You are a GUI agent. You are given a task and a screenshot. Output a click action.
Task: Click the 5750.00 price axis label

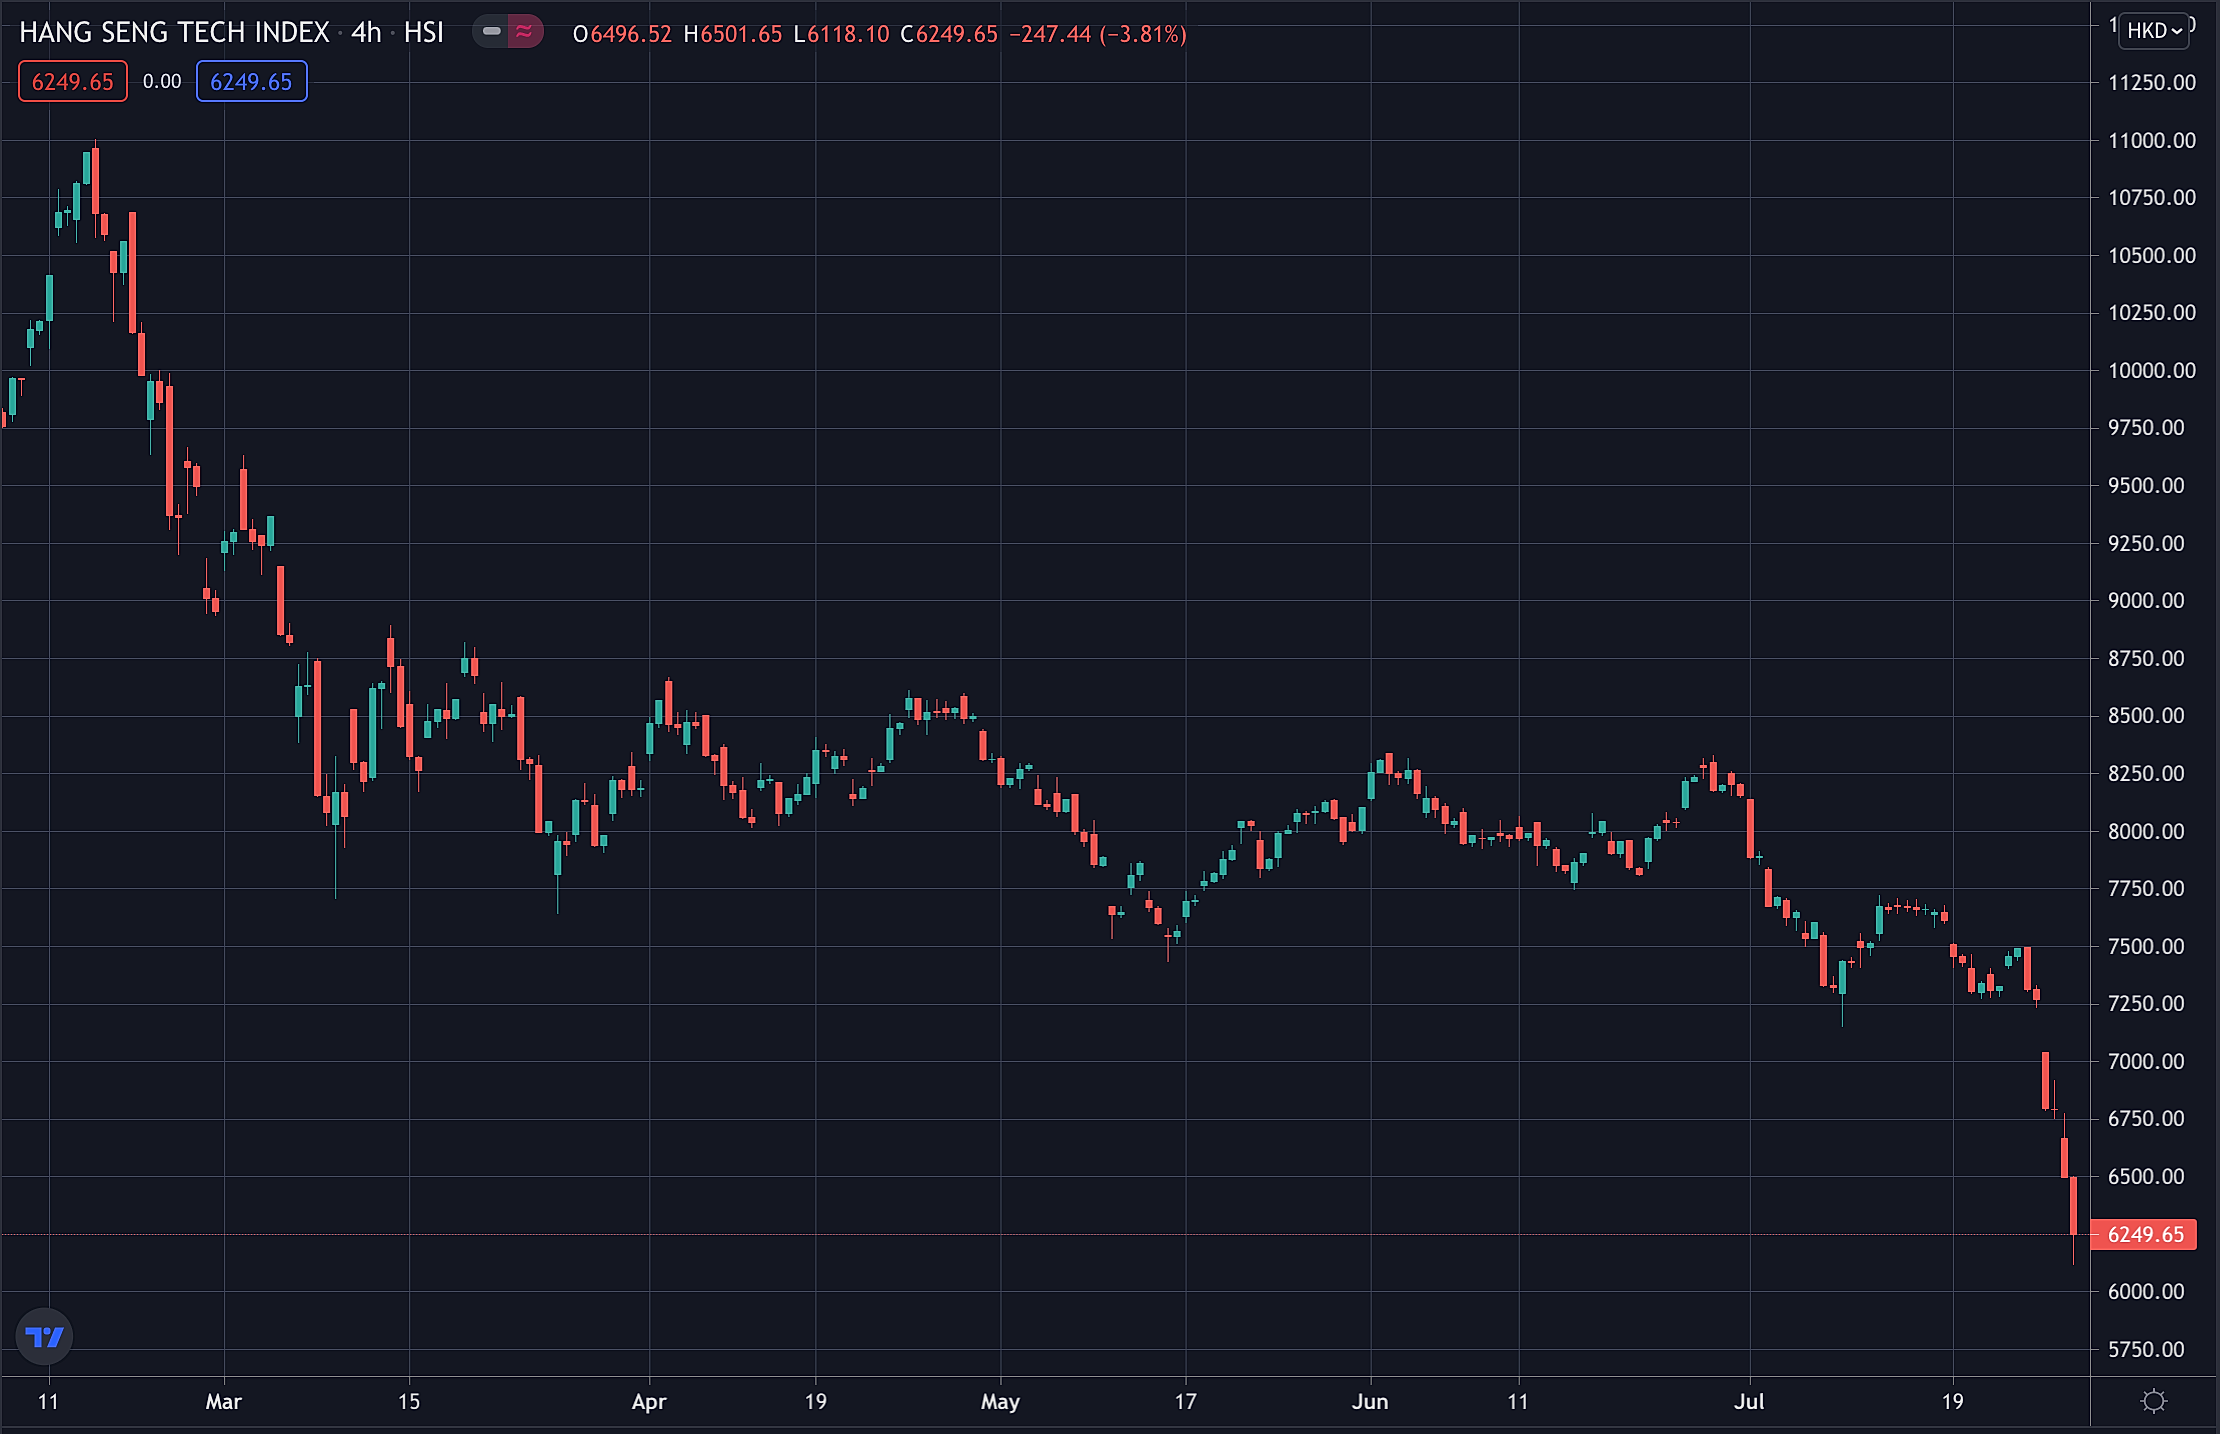2146,1349
